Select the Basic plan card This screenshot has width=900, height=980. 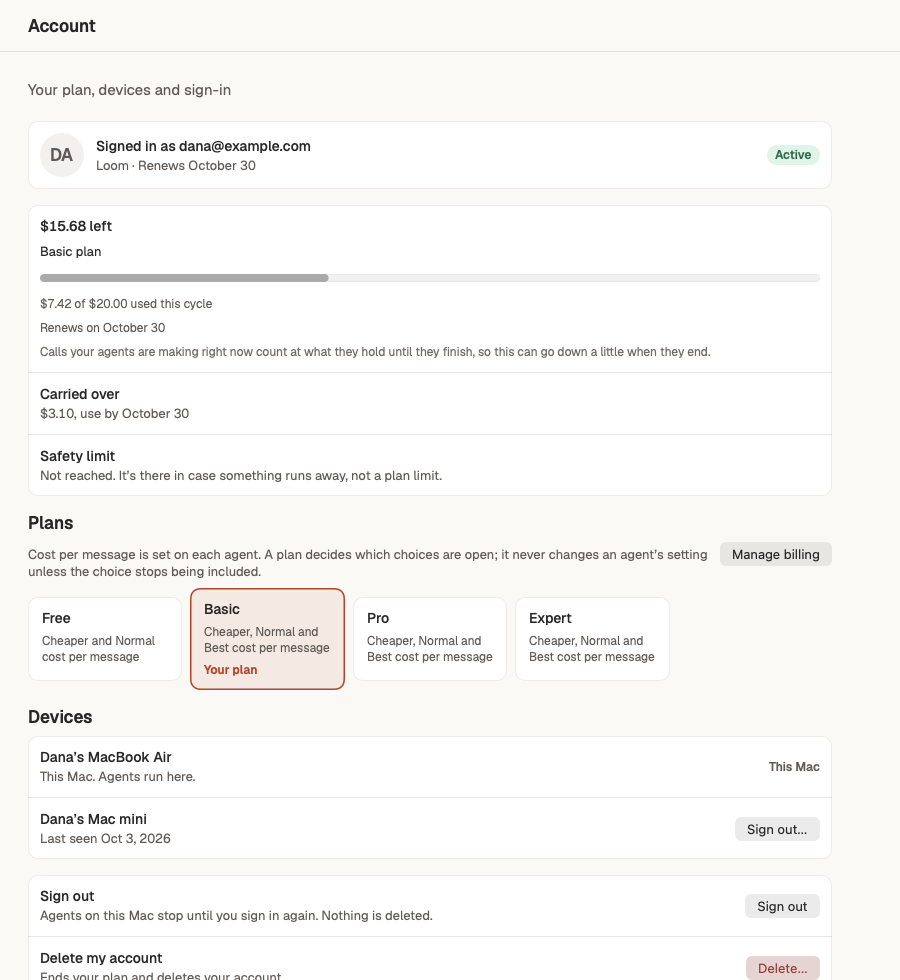268,639
